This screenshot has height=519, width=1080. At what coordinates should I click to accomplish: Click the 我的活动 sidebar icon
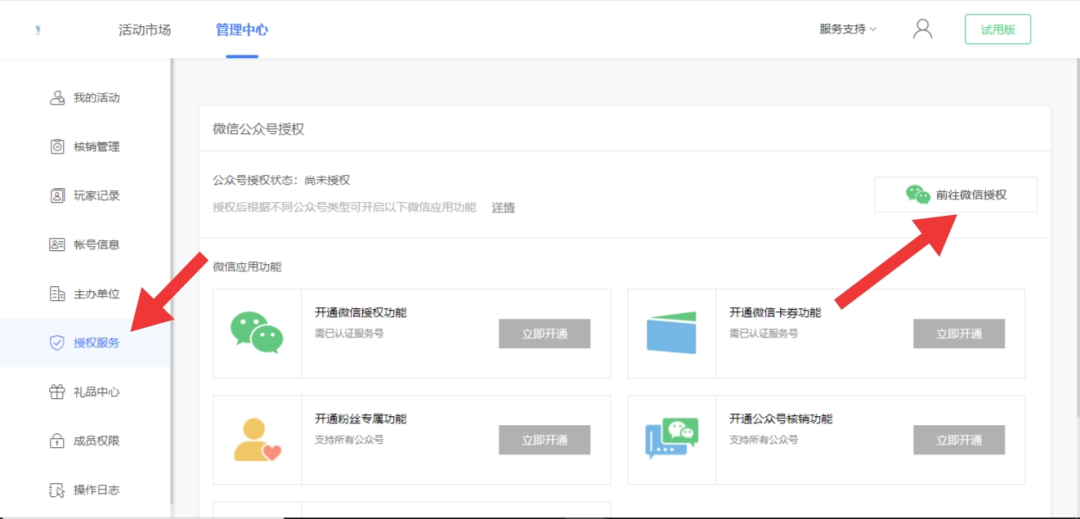coord(57,98)
